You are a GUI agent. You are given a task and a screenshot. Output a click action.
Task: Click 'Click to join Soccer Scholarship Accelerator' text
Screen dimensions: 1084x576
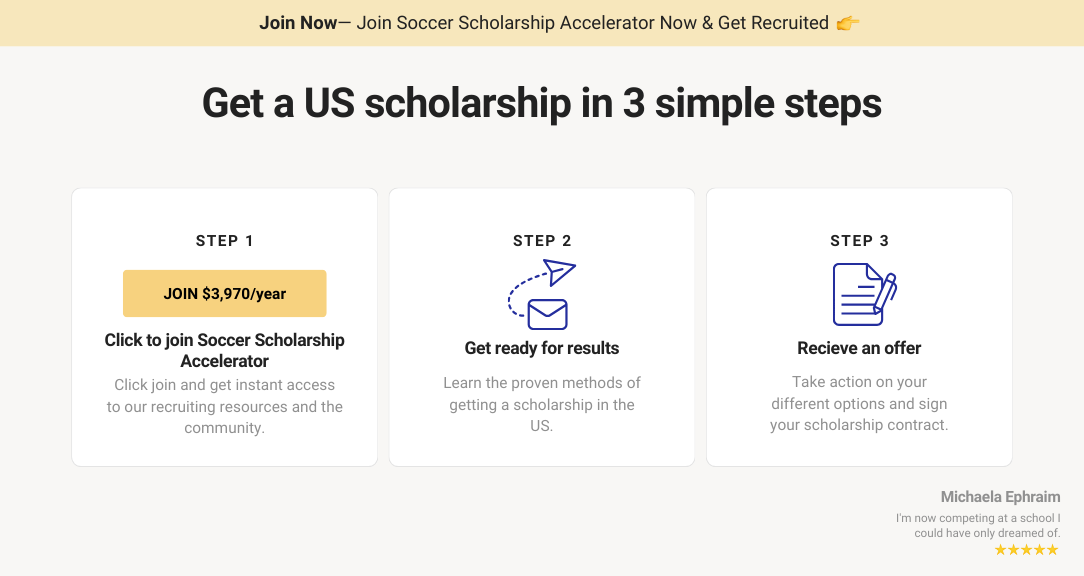pos(224,350)
